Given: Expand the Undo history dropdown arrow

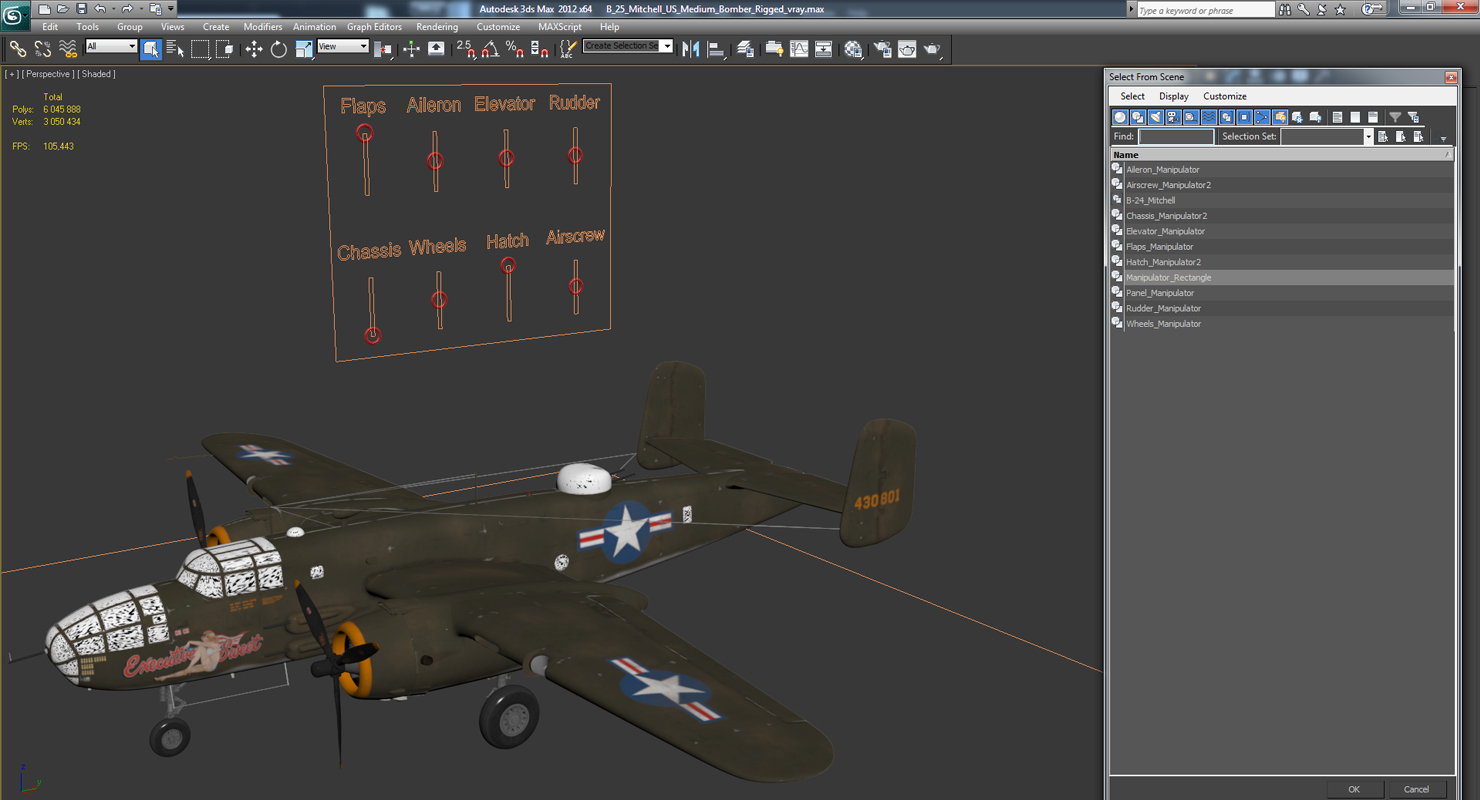Looking at the screenshot, I should click(112, 9).
